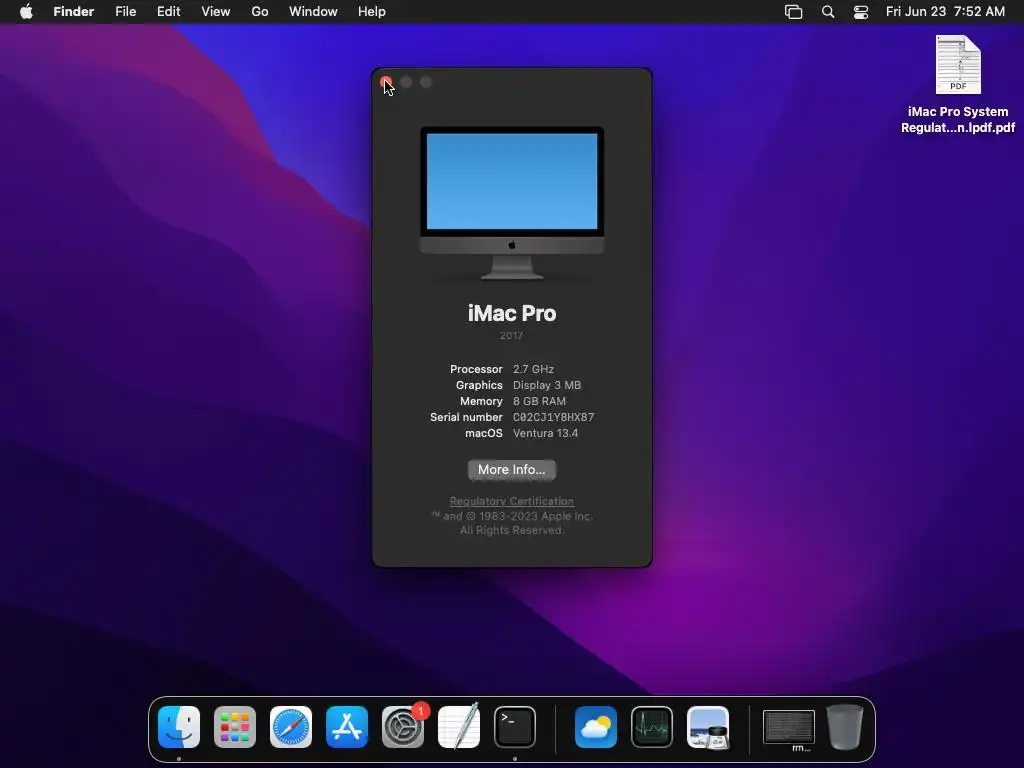The width and height of the screenshot is (1024, 768).
Task: Open the Regulatory Certification link
Action: [511, 501]
